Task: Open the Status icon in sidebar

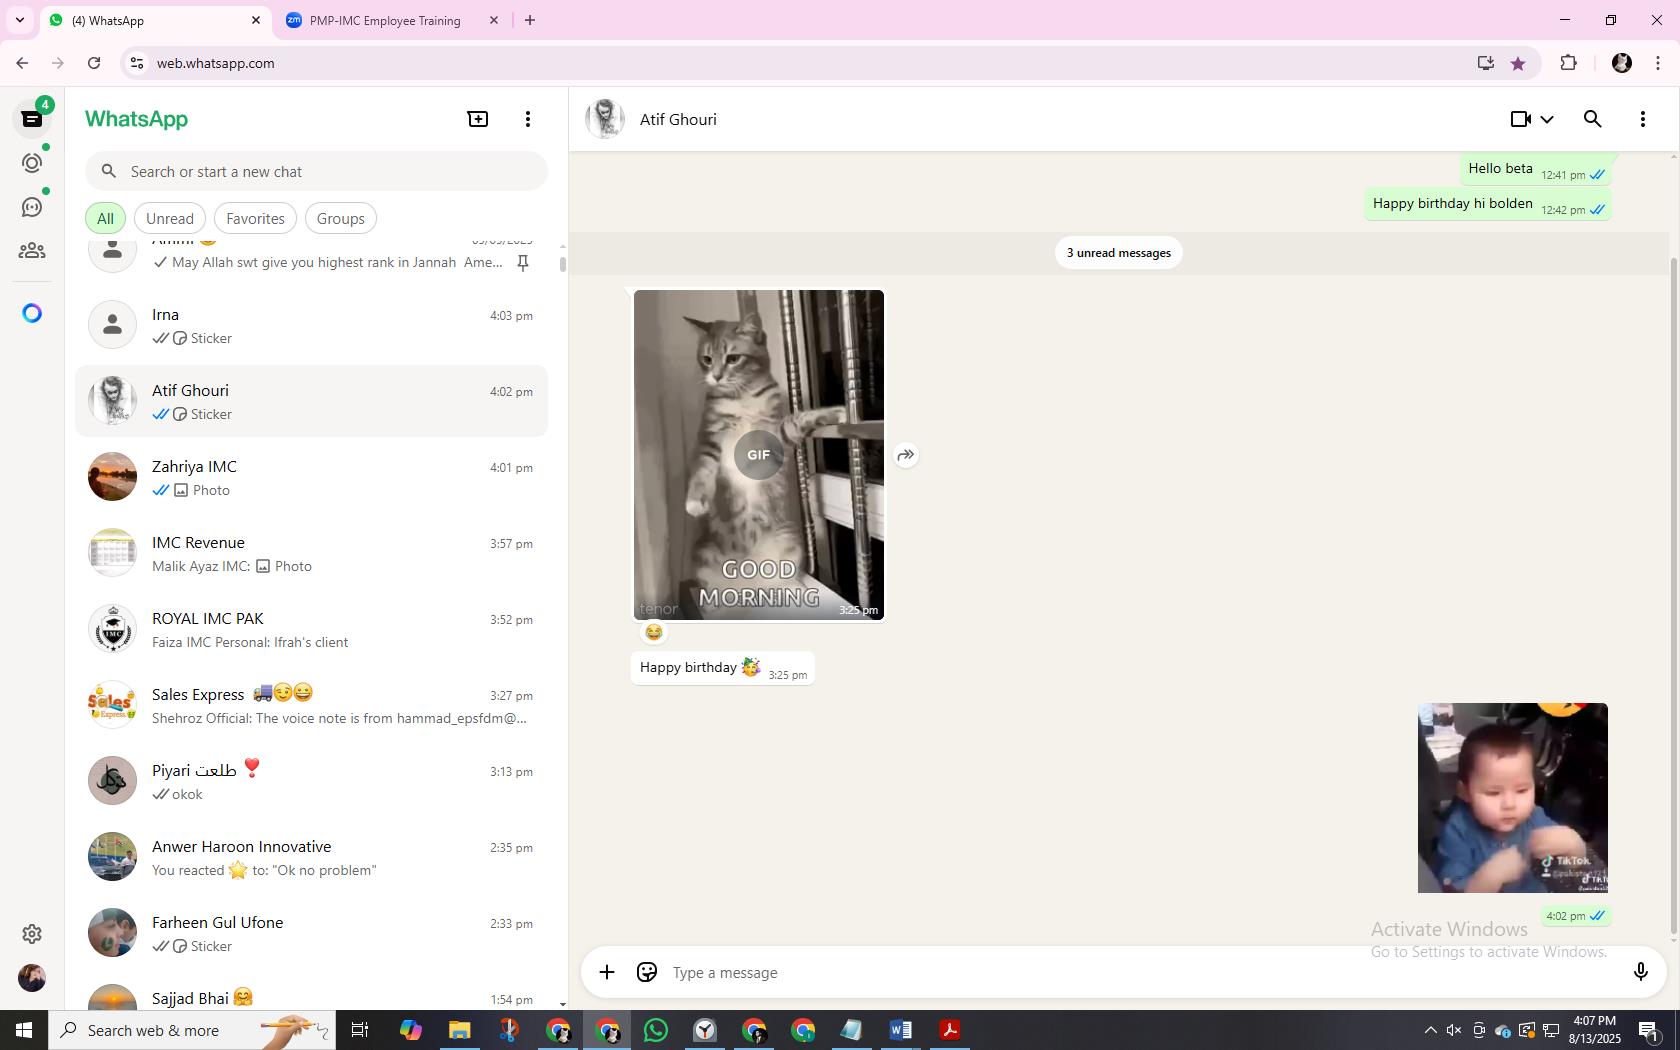Action: pos(32,163)
